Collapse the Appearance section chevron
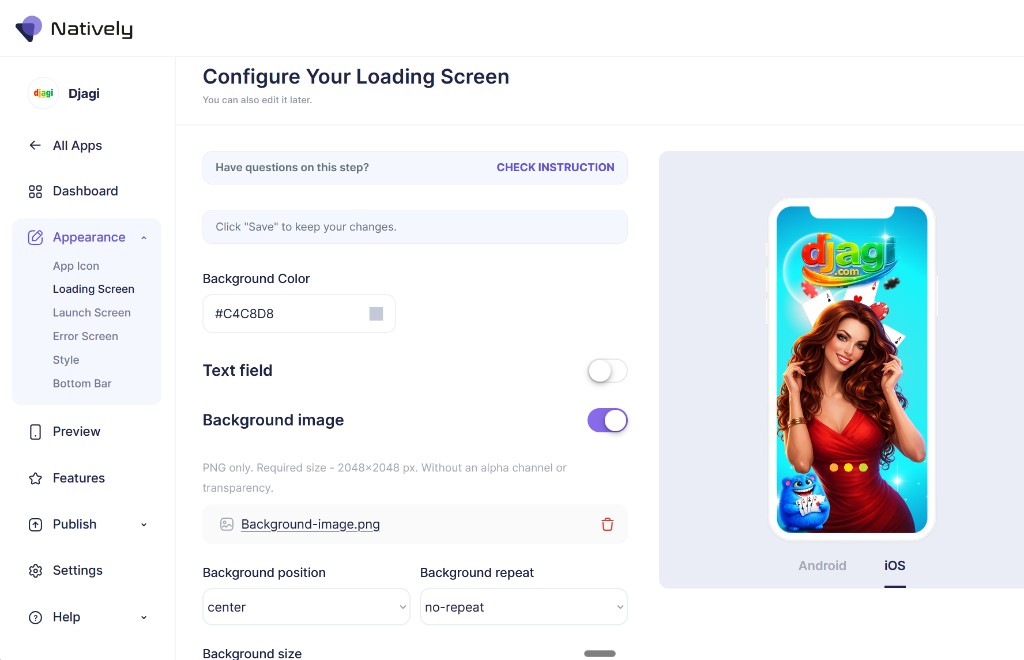The width and height of the screenshot is (1024, 660). pyautogui.click(x=144, y=238)
